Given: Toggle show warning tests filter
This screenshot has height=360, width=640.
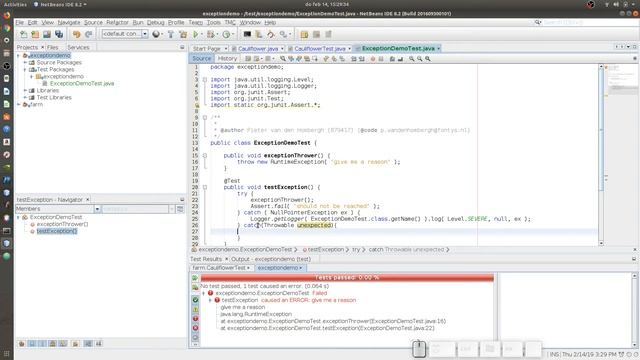Looking at the screenshot, I should 195,309.
